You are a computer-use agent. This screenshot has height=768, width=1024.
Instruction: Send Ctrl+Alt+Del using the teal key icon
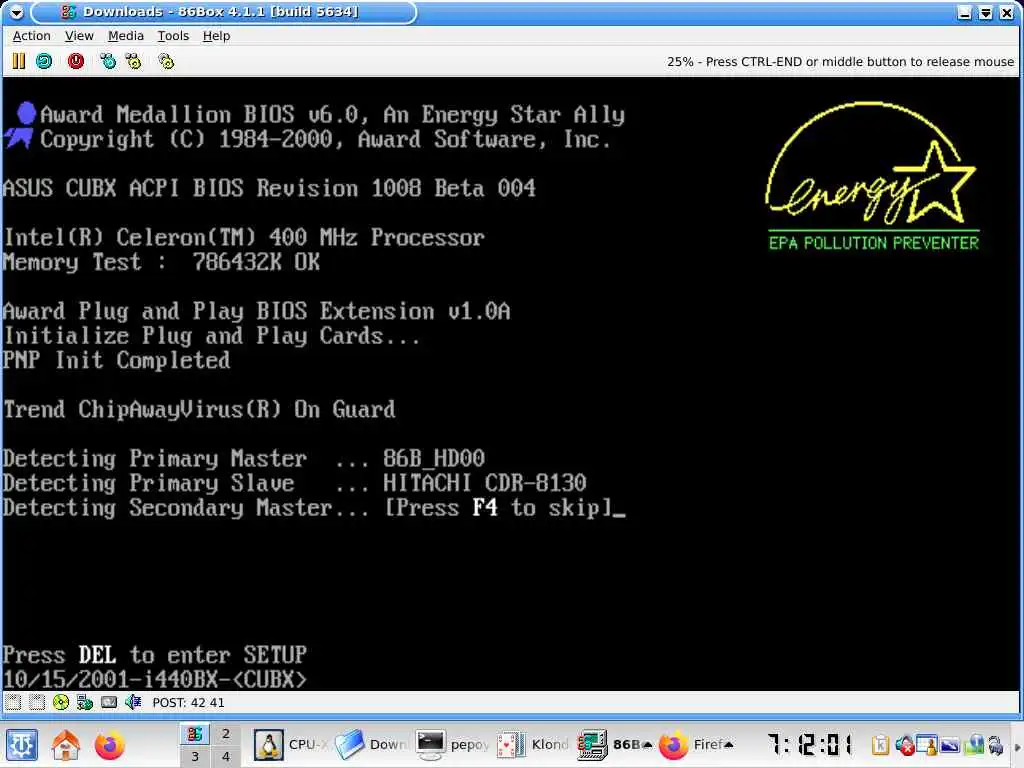tap(108, 61)
